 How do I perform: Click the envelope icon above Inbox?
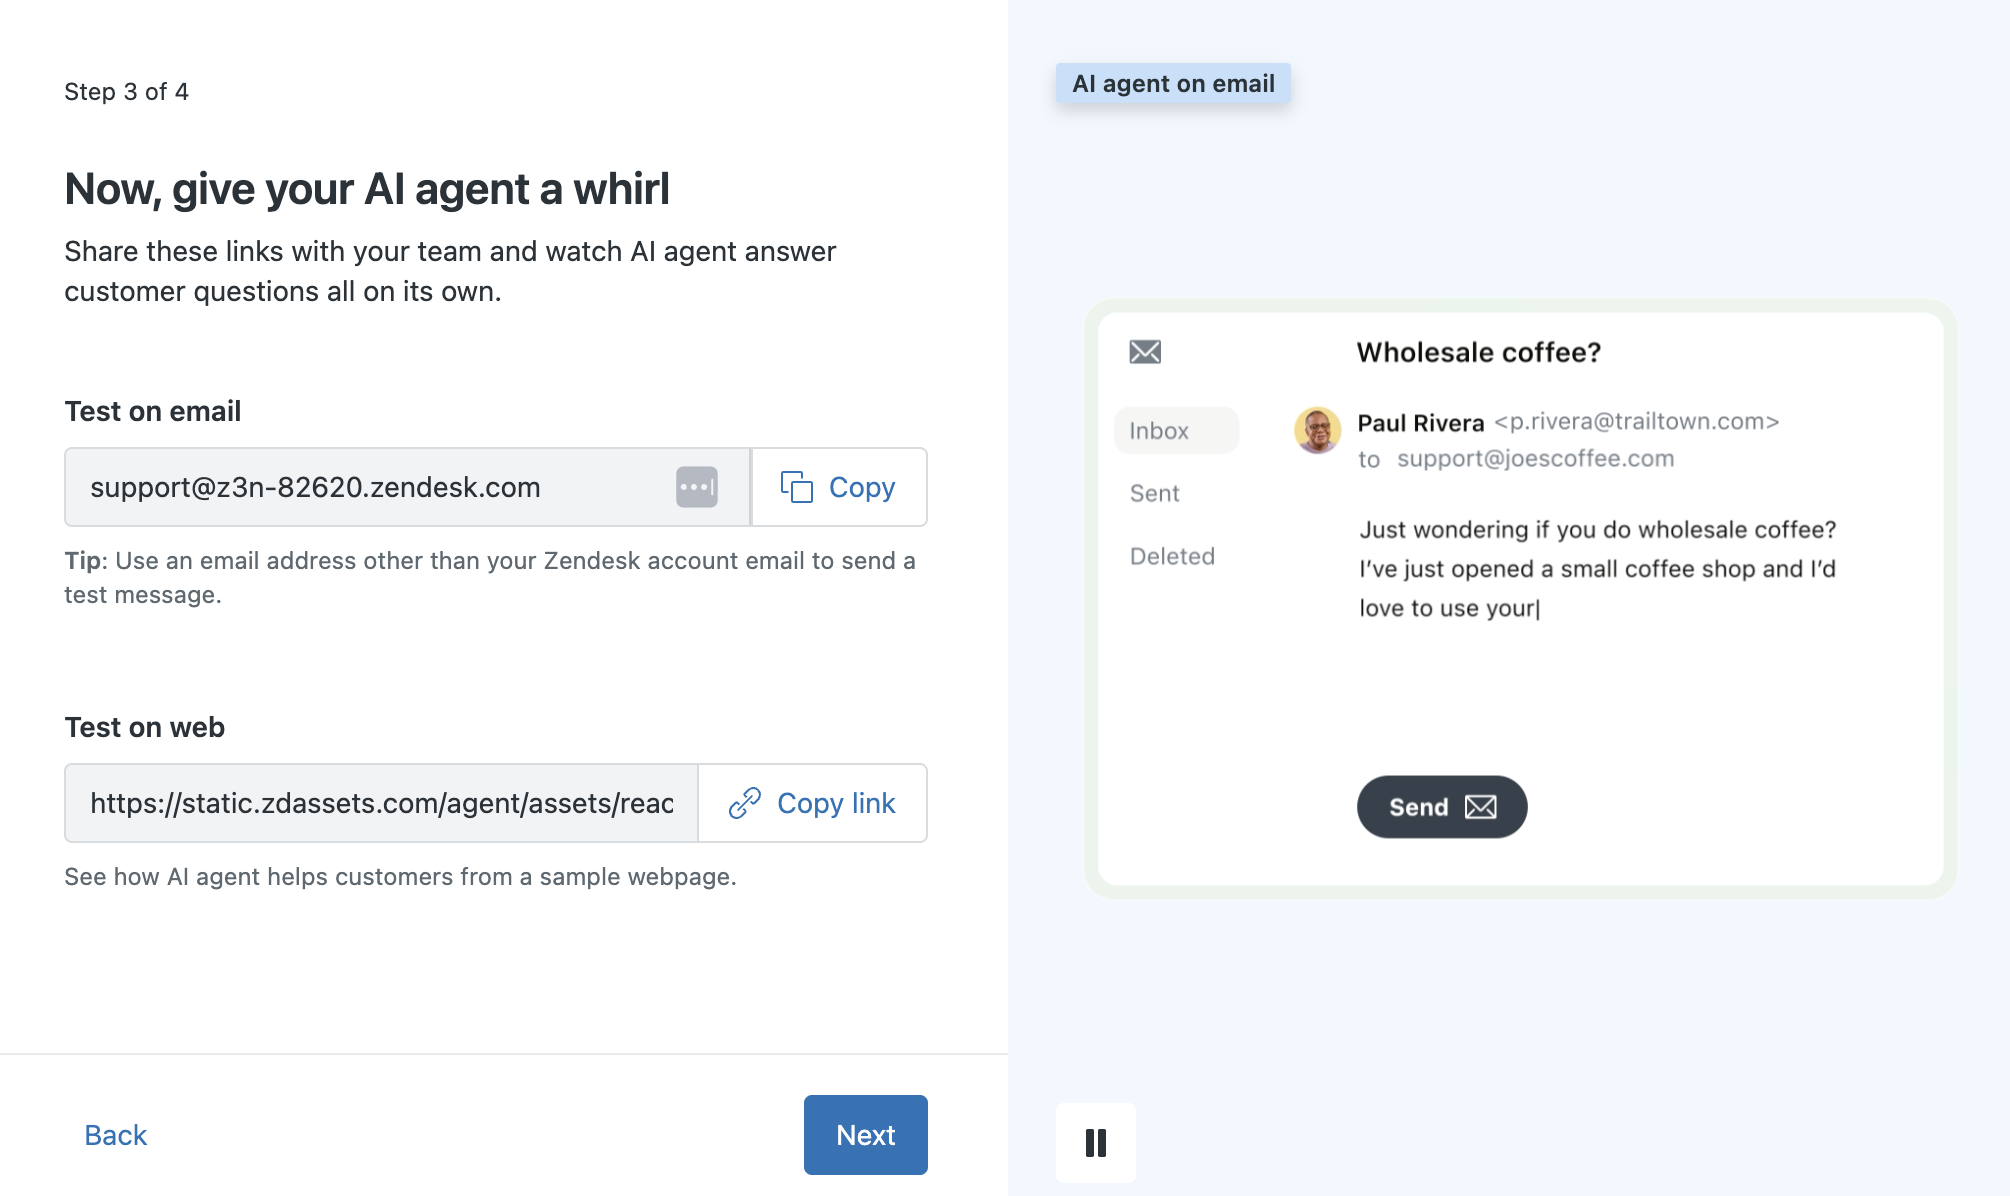point(1145,352)
